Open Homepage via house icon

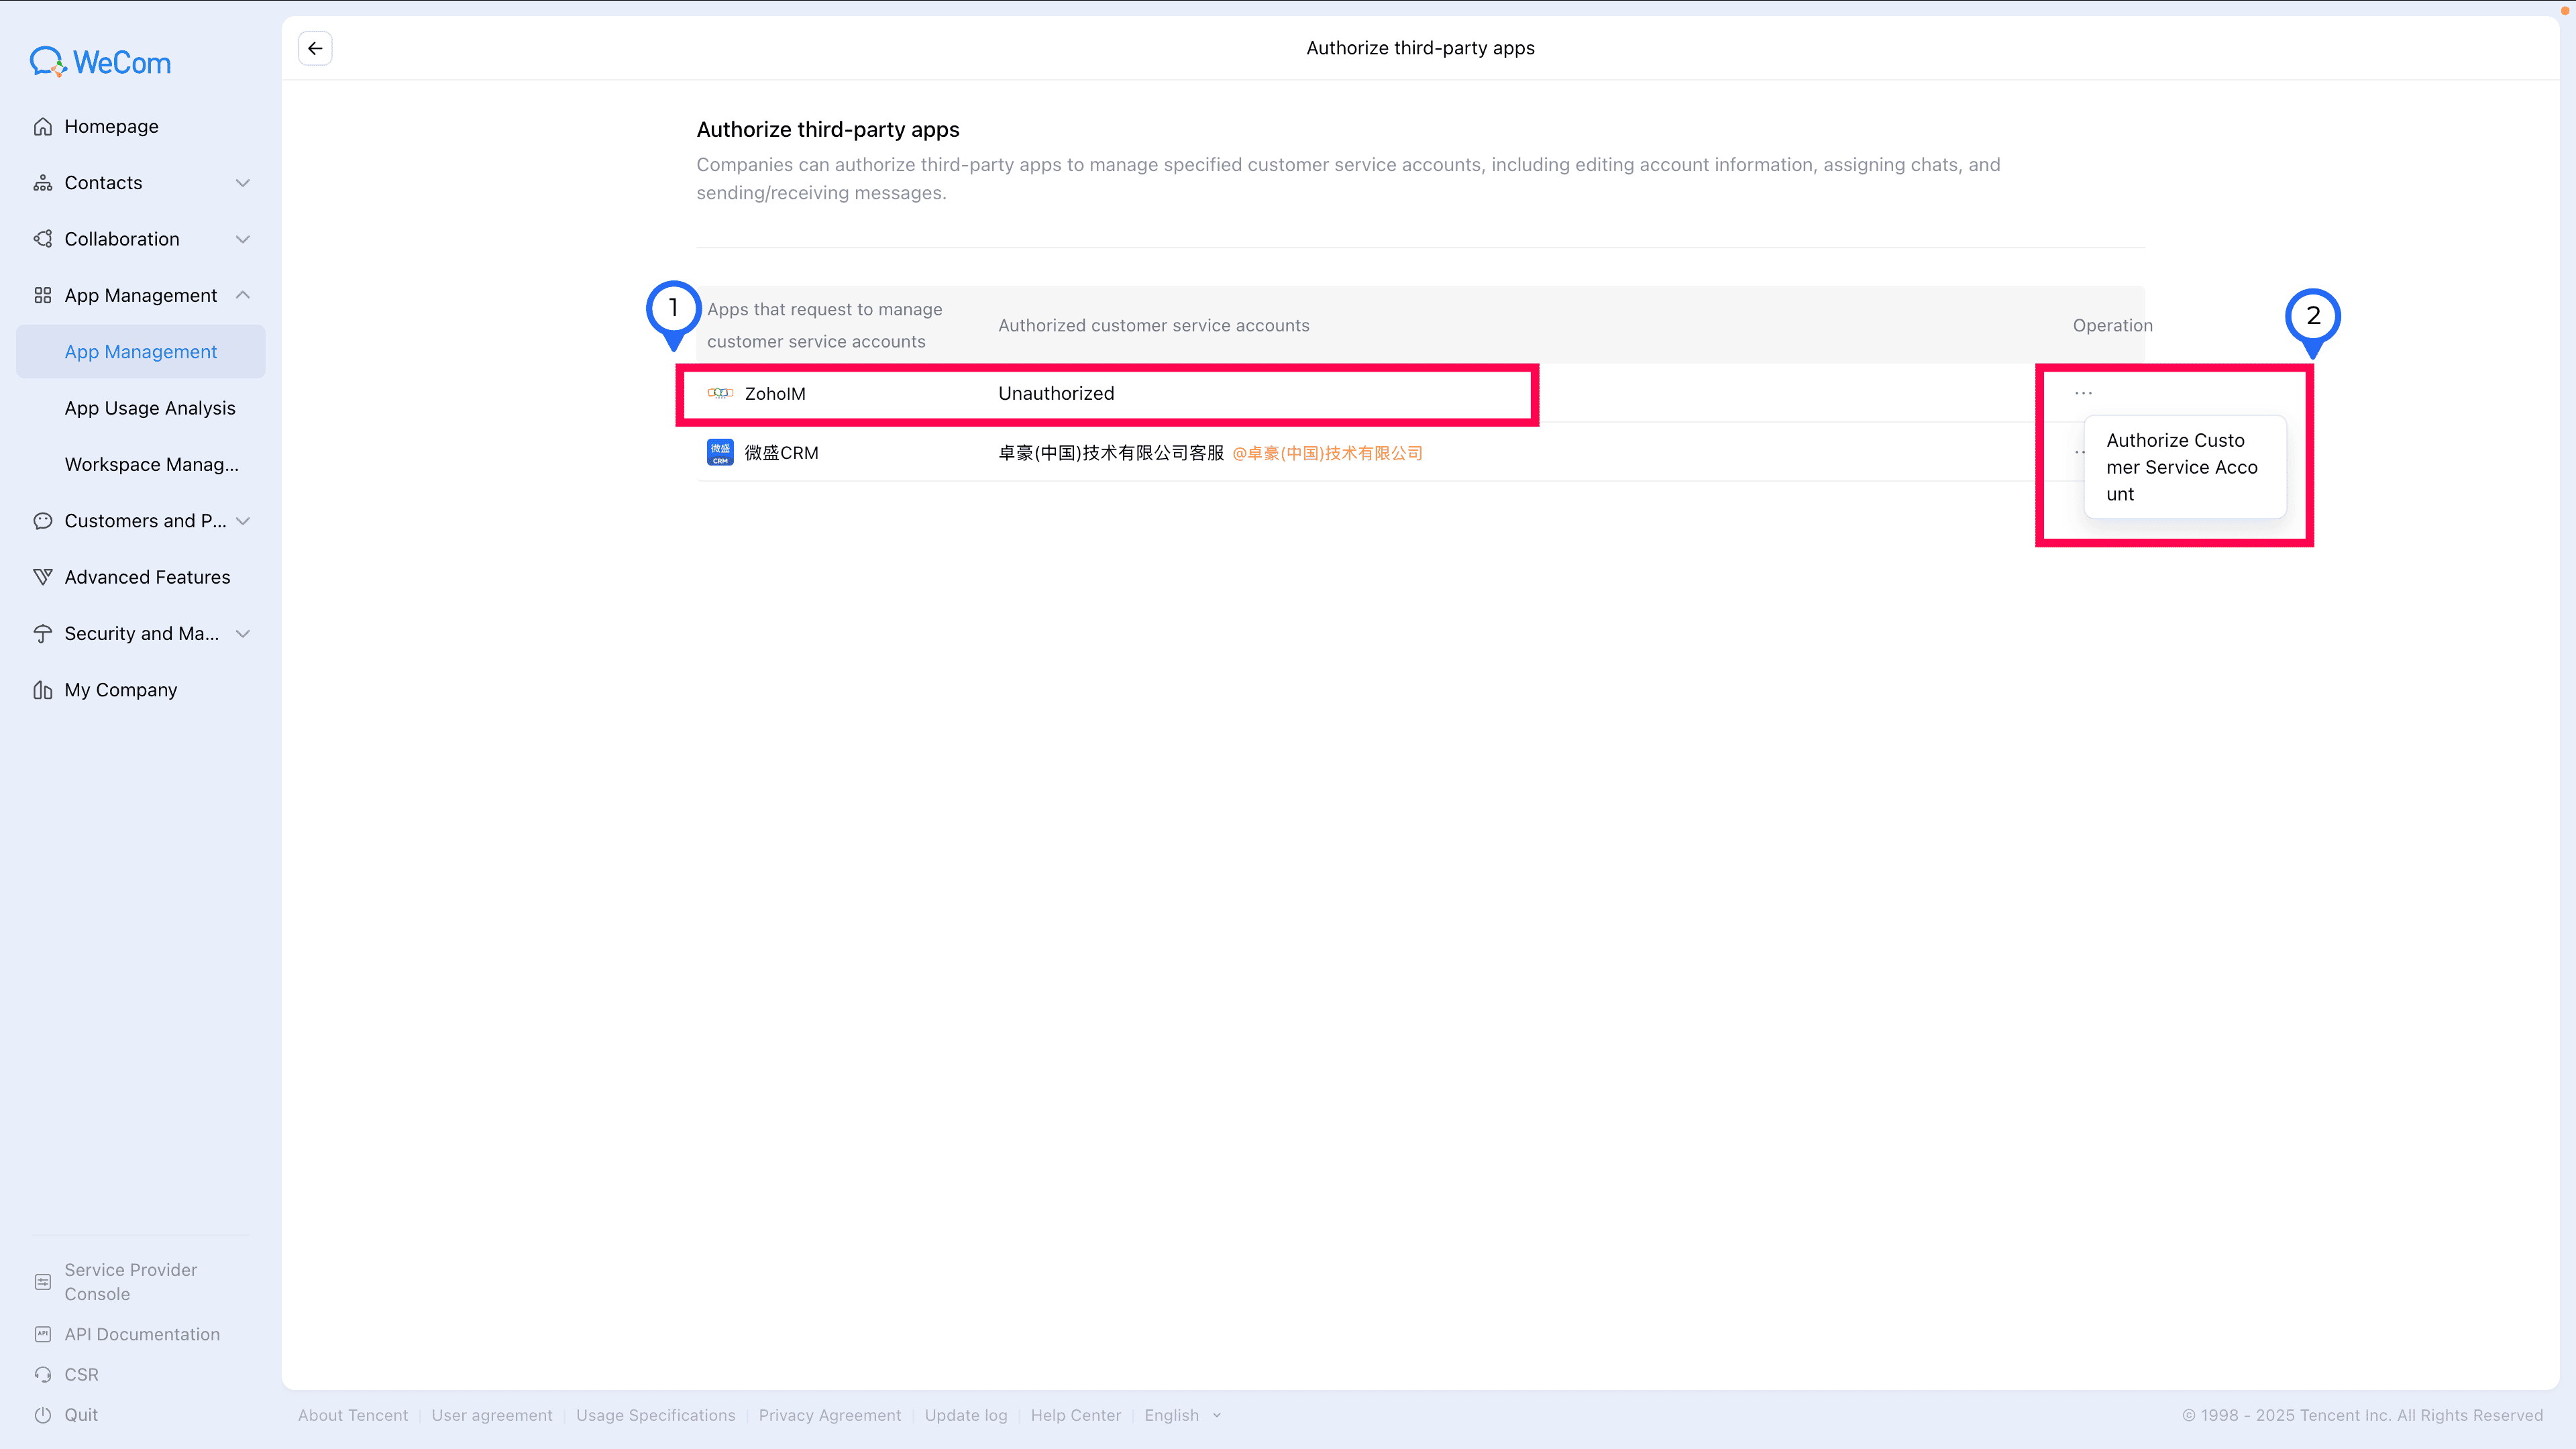click(42, 126)
